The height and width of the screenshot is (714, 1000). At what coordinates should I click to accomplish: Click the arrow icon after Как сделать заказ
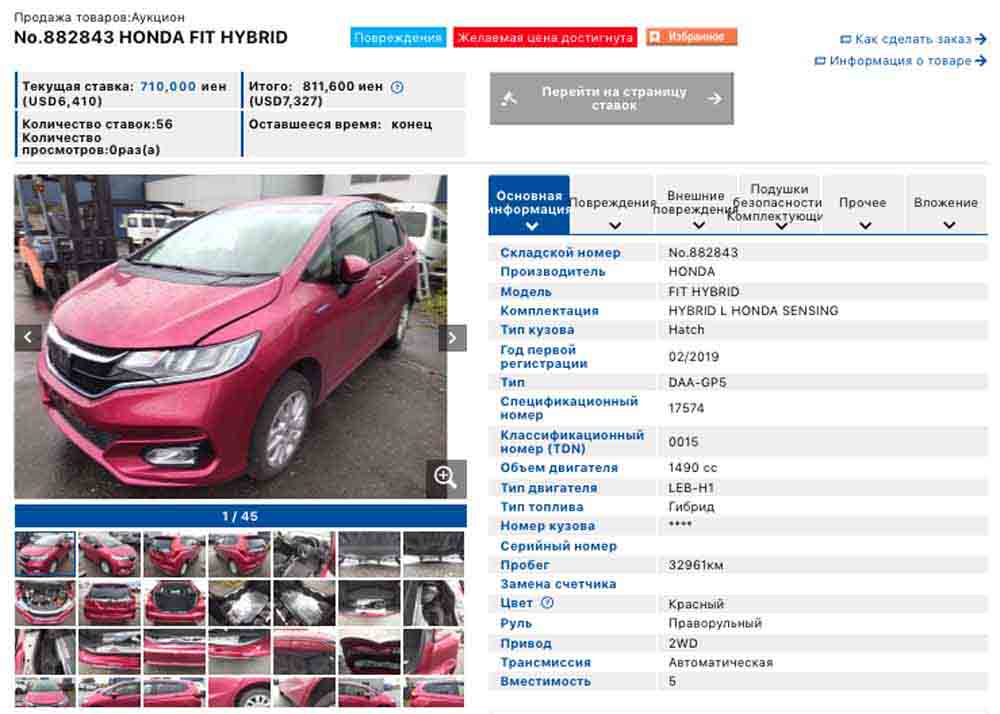pyautogui.click(x=981, y=39)
